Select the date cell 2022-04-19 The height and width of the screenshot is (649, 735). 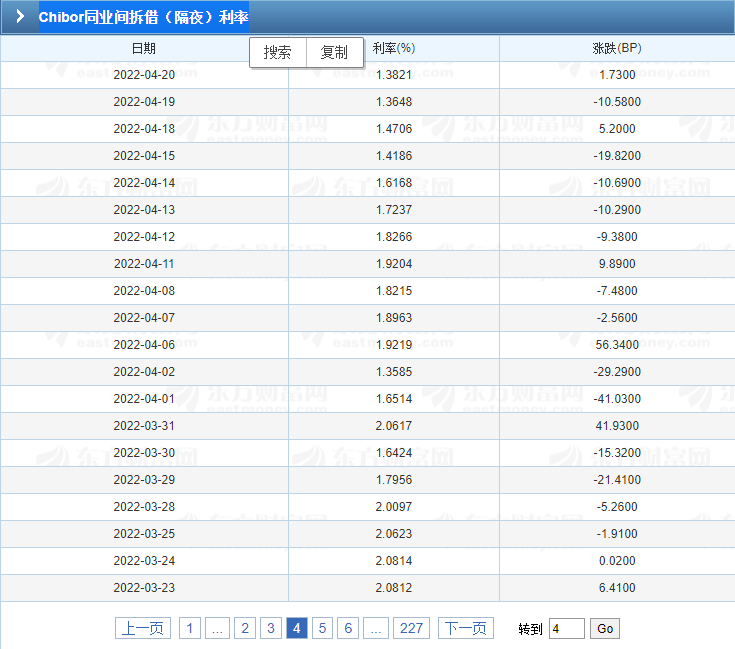pyautogui.click(x=144, y=102)
